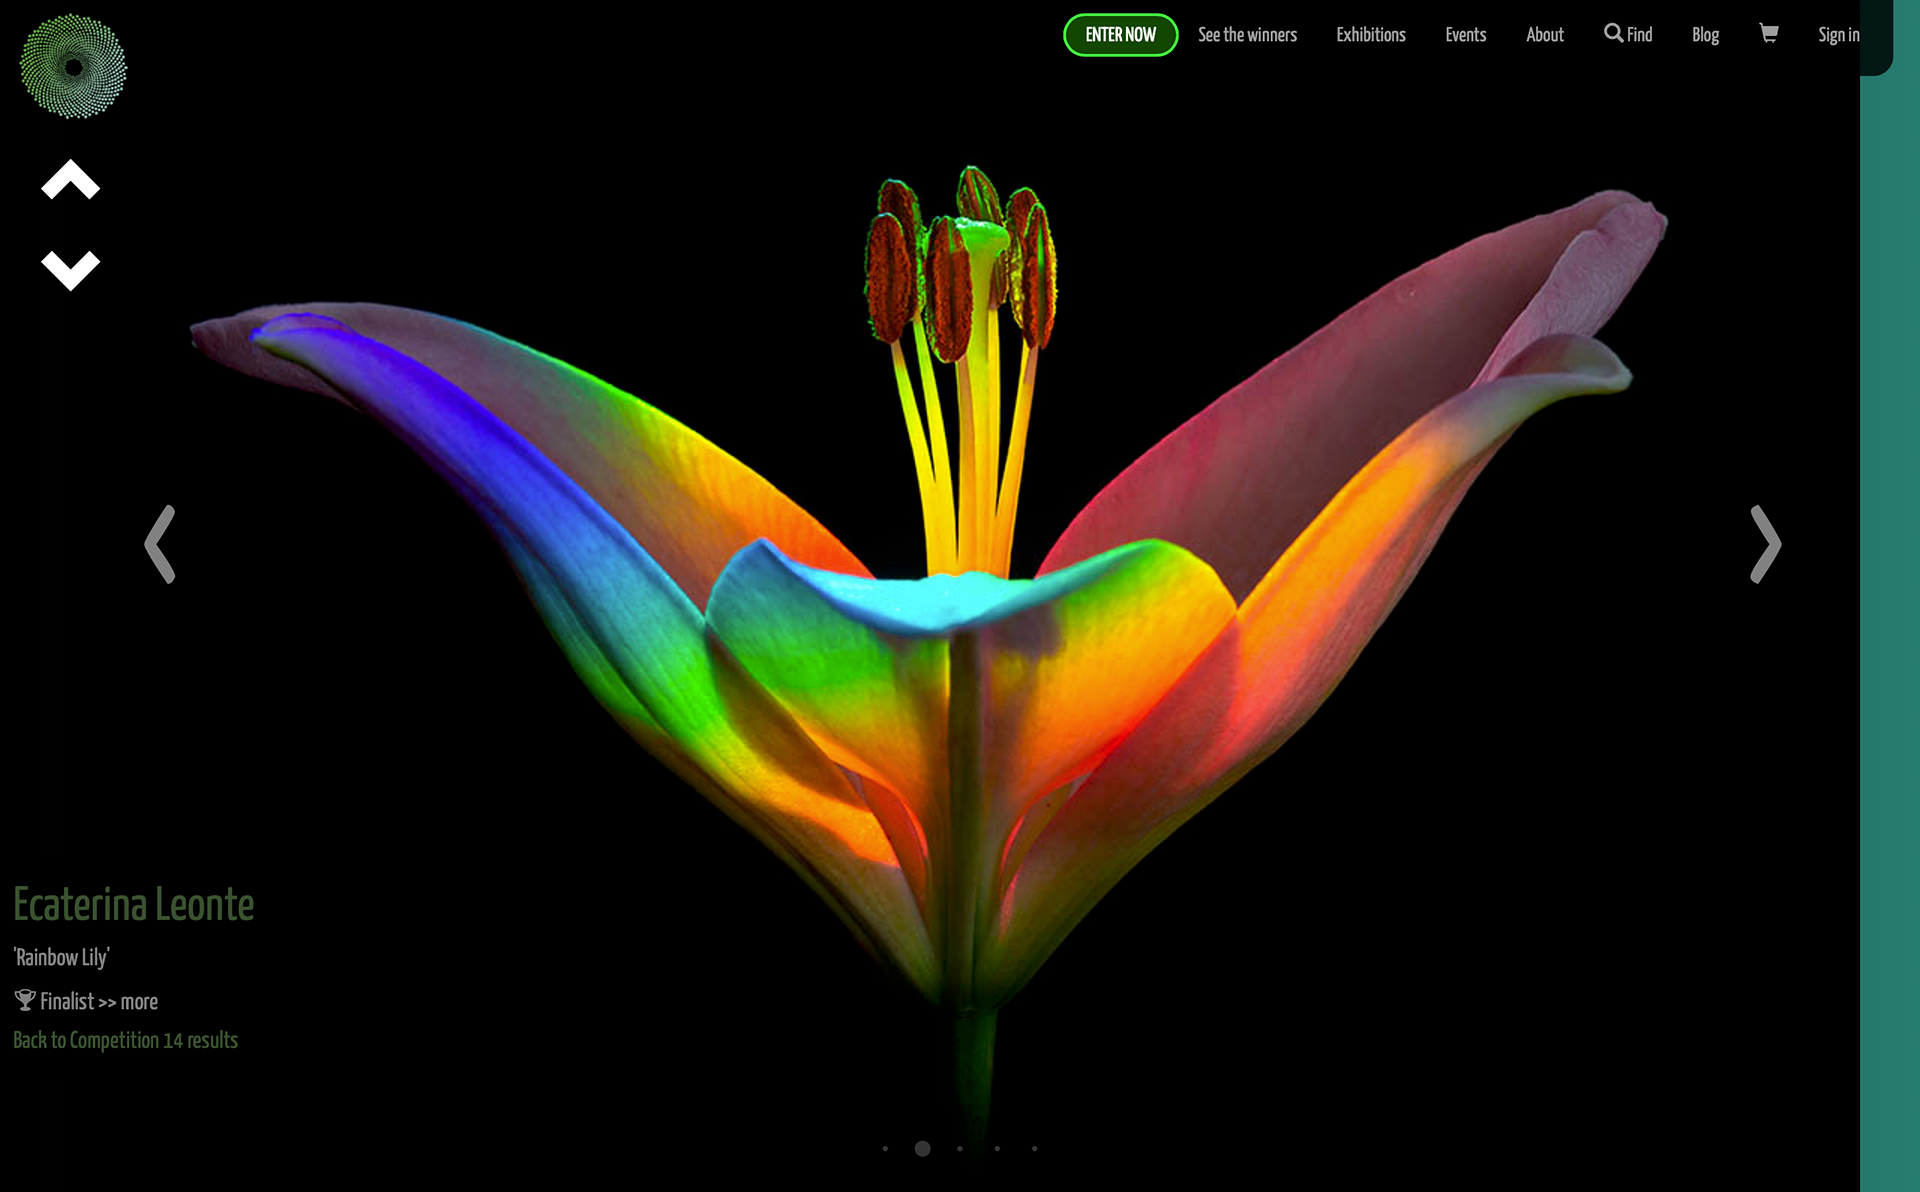The width and height of the screenshot is (1920, 1192).
Task: Click the up chevron arrow
Action: coord(70,180)
